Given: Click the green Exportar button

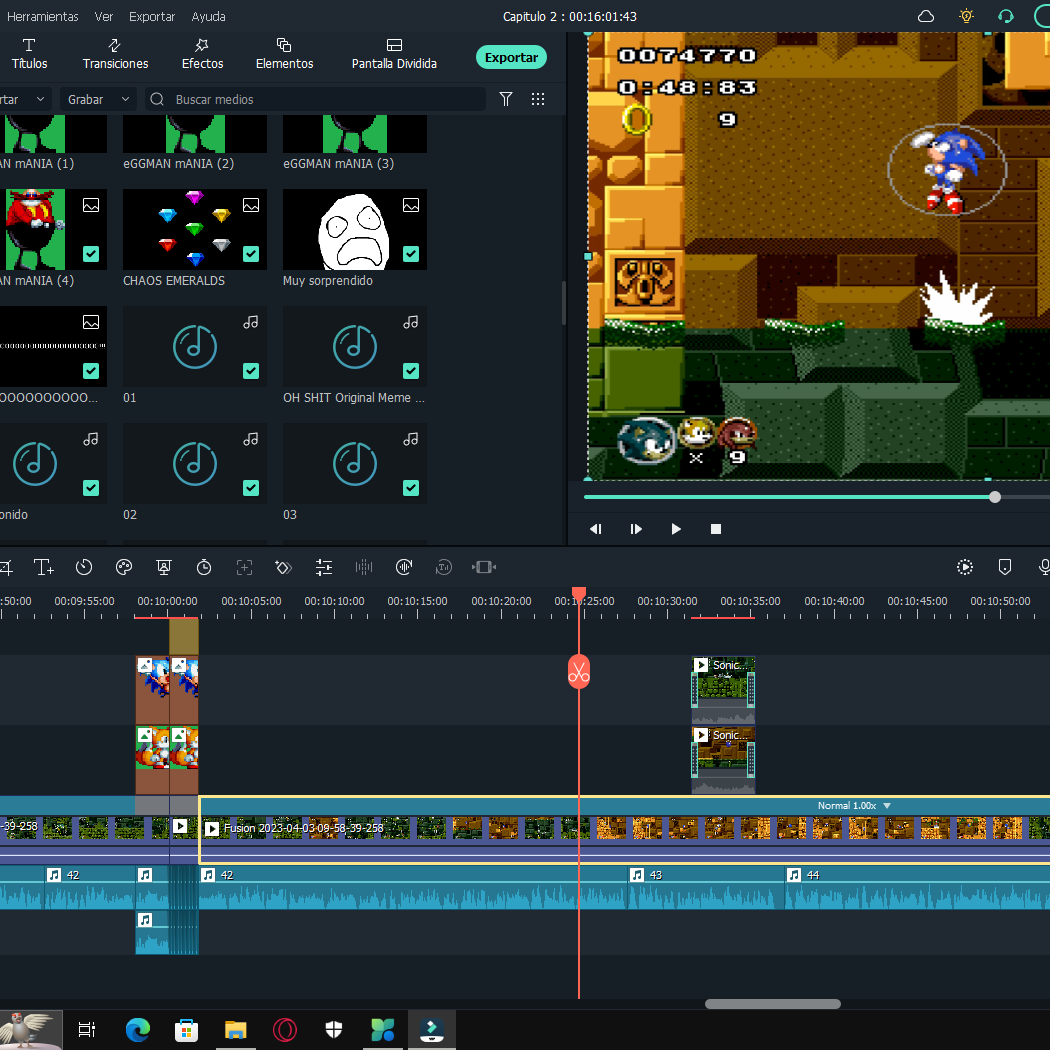Looking at the screenshot, I should pos(511,58).
